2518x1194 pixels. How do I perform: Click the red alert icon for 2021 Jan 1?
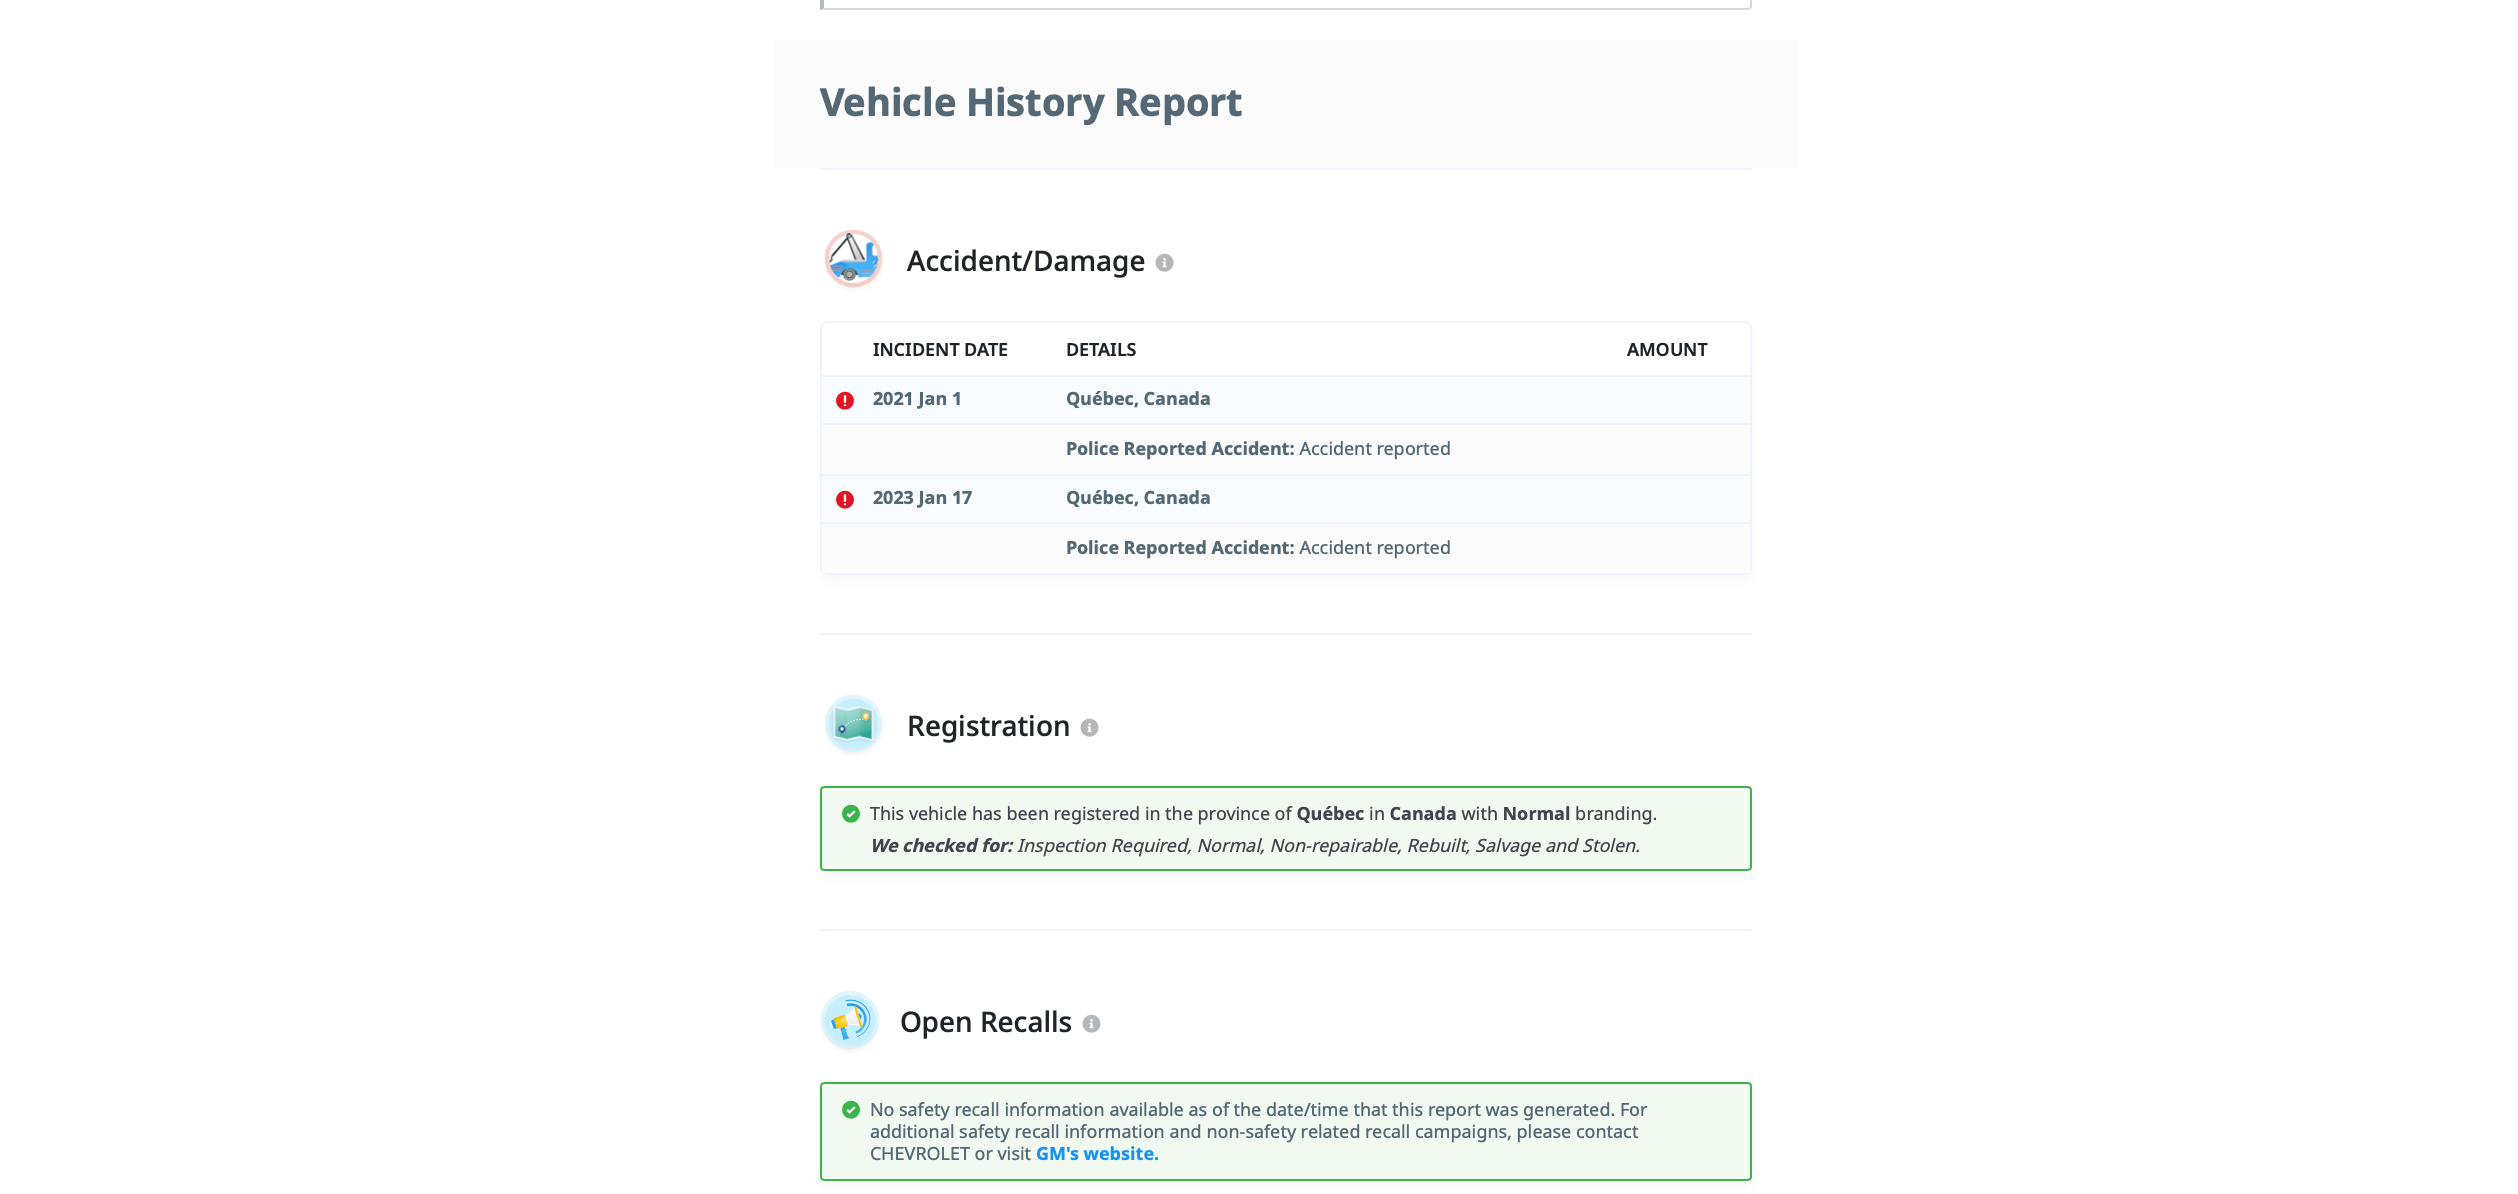[x=845, y=401]
